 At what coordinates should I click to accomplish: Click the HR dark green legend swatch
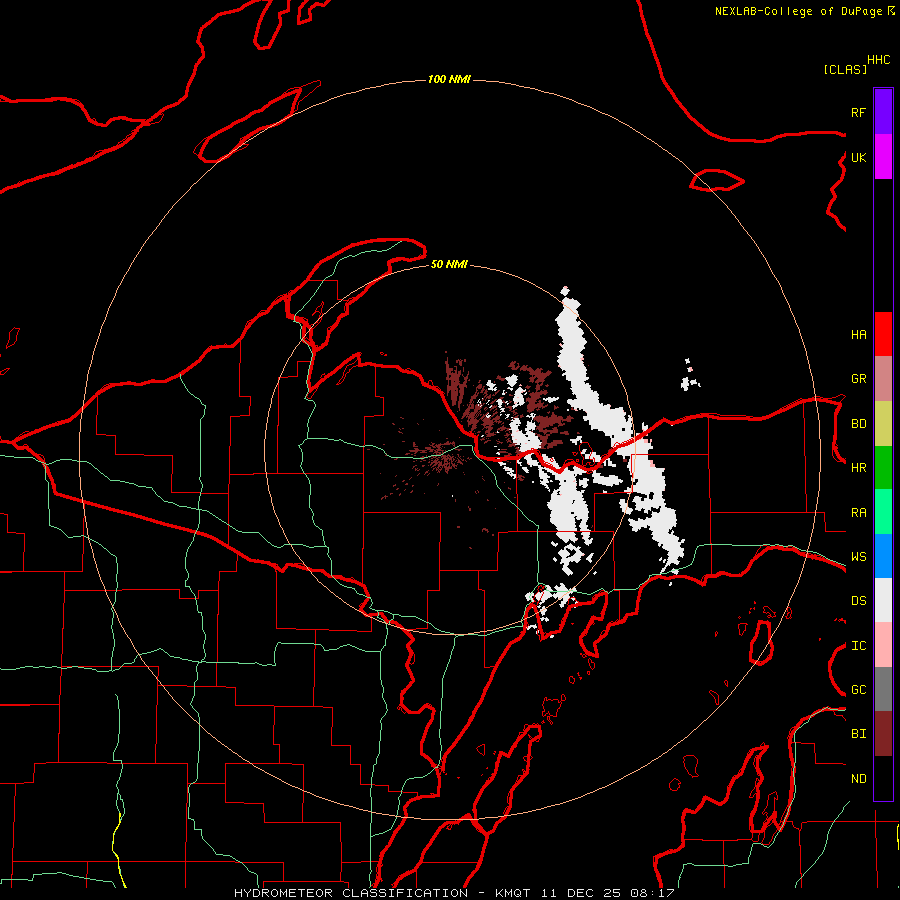tap(883, 468)
